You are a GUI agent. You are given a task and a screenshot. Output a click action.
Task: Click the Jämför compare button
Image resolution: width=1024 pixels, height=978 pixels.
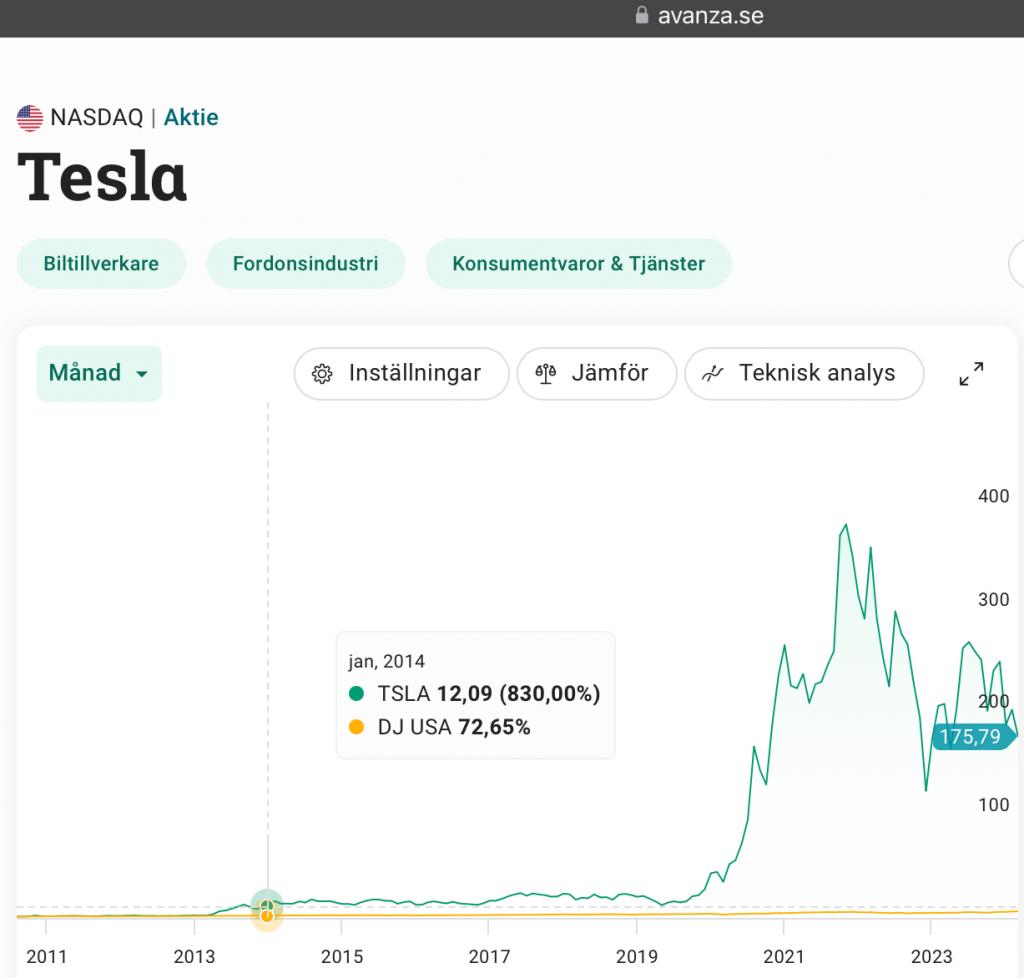[x=596, y=373]
